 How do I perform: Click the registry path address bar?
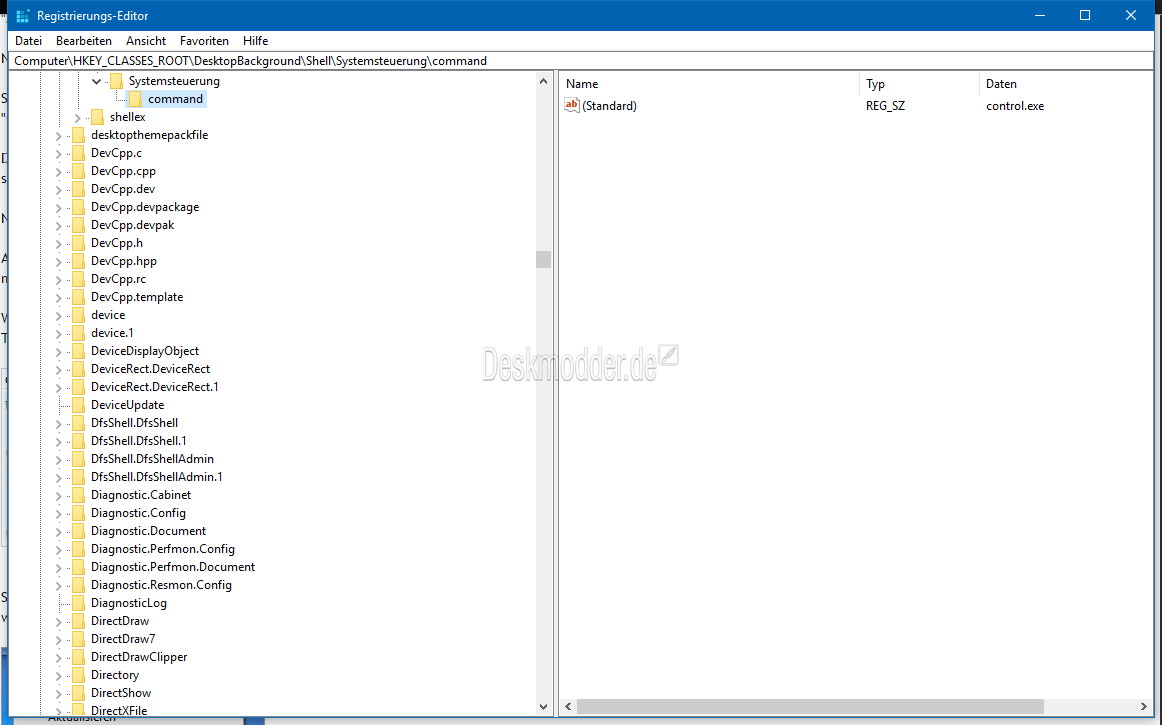pos(581,61)
